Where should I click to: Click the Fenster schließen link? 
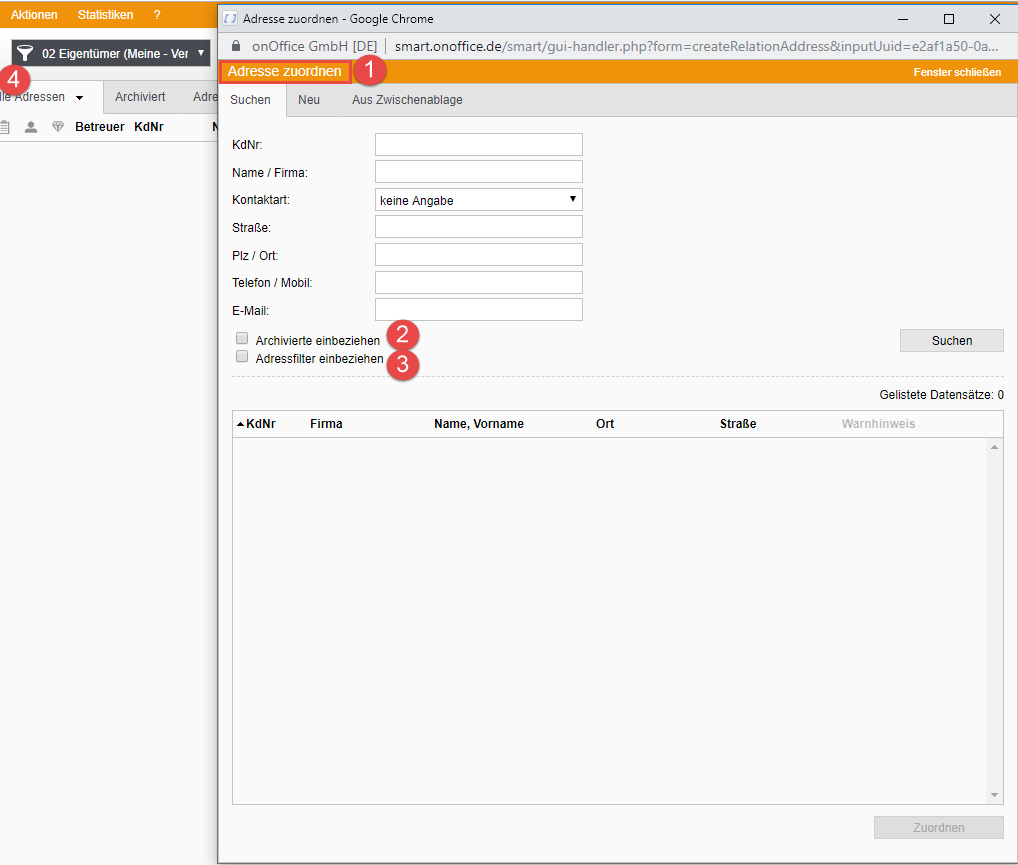tap(956, 72)
